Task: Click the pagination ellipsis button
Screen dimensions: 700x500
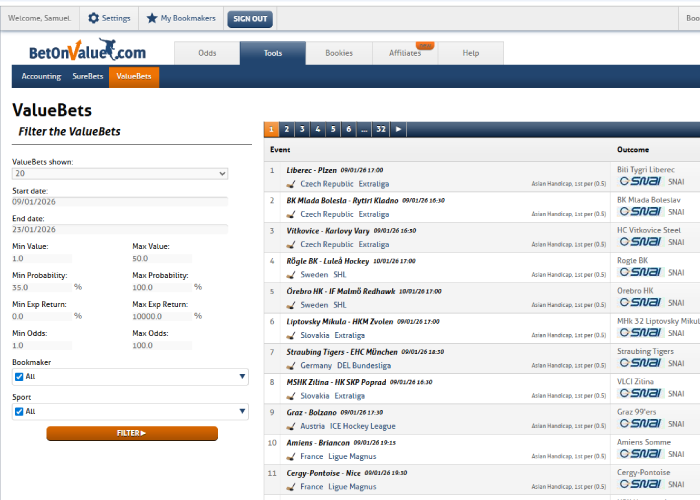Action: 364,129
